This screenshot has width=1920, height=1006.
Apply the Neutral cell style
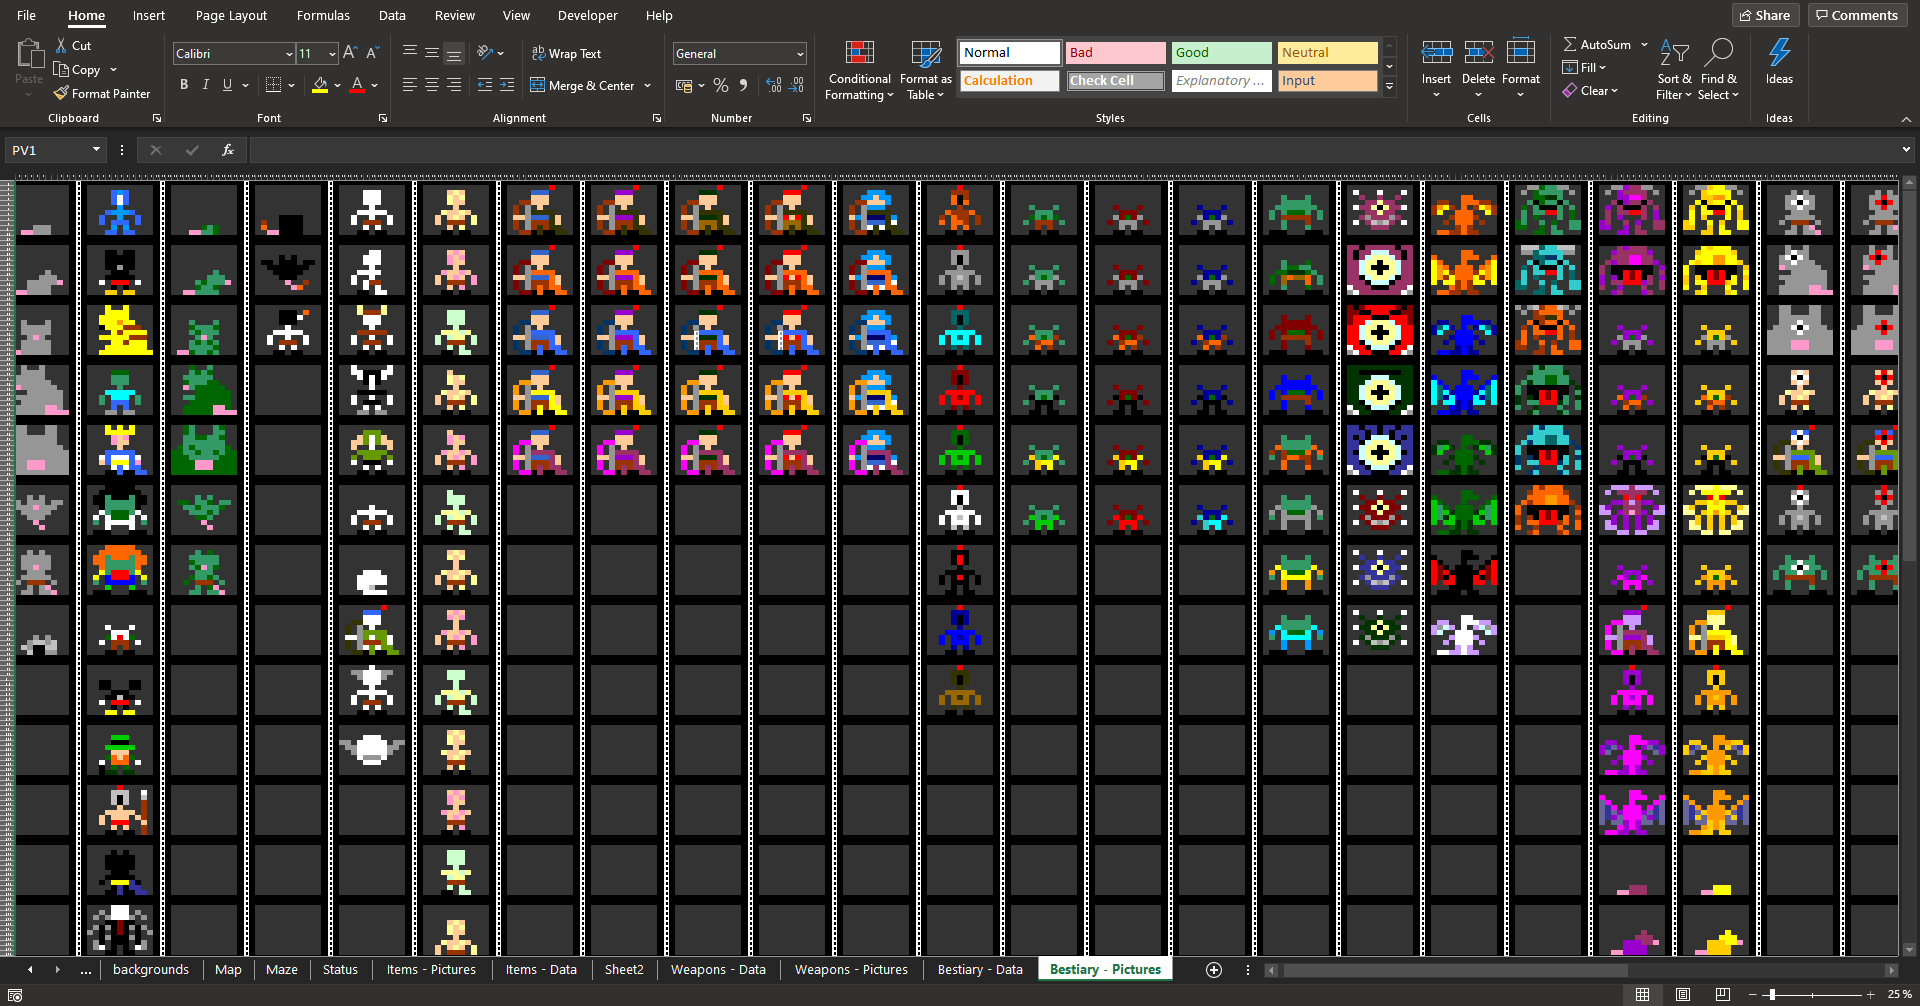tap(1327, 52)
